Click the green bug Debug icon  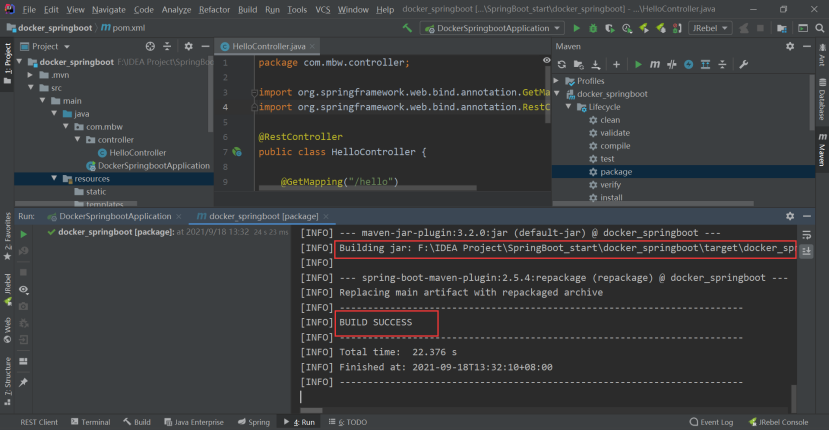[593, 28]
